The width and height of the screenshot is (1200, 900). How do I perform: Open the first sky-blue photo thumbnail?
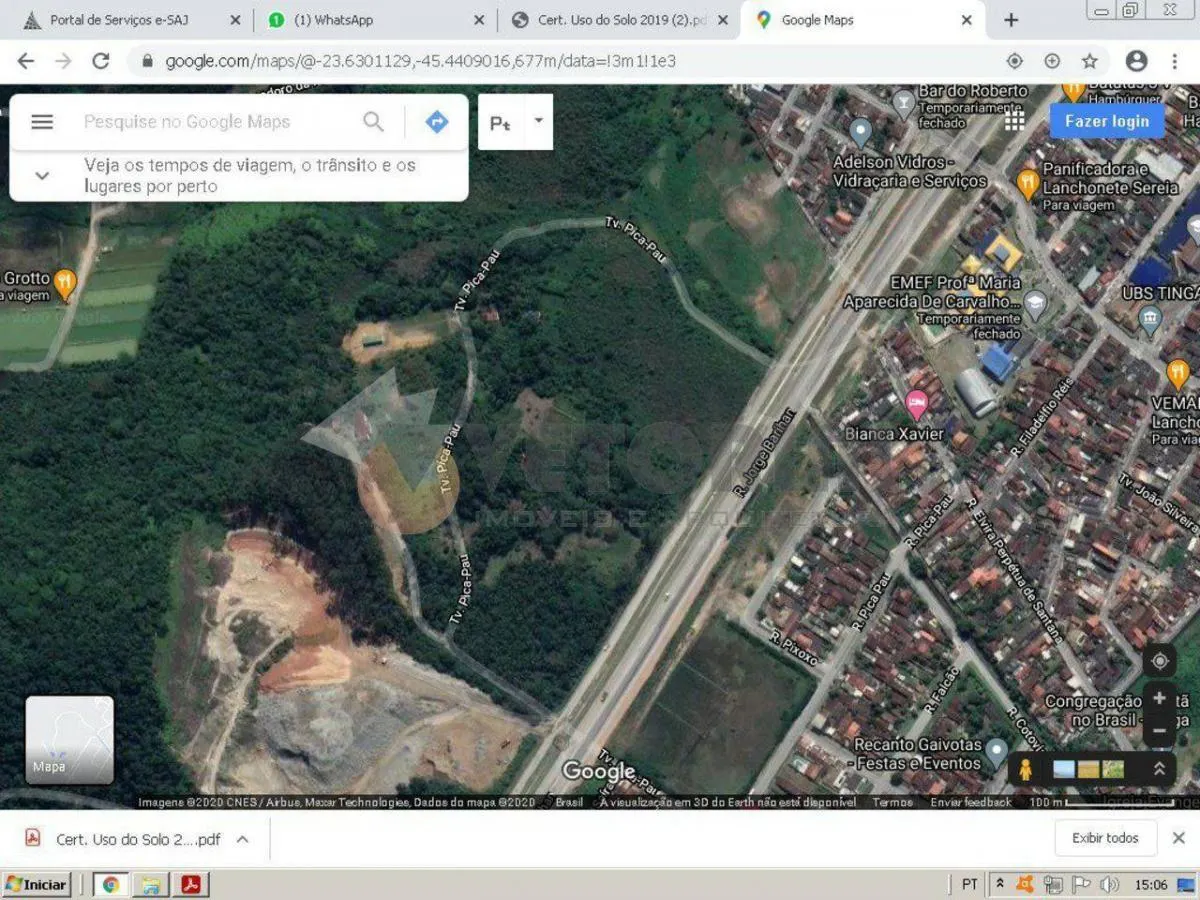coord(1064,769)
